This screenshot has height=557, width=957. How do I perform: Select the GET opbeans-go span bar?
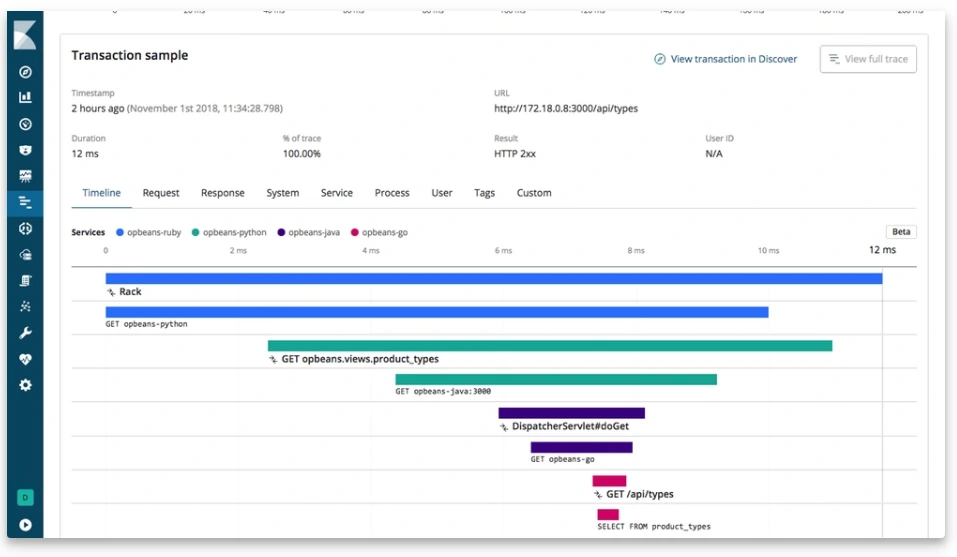tap(582, 448)
